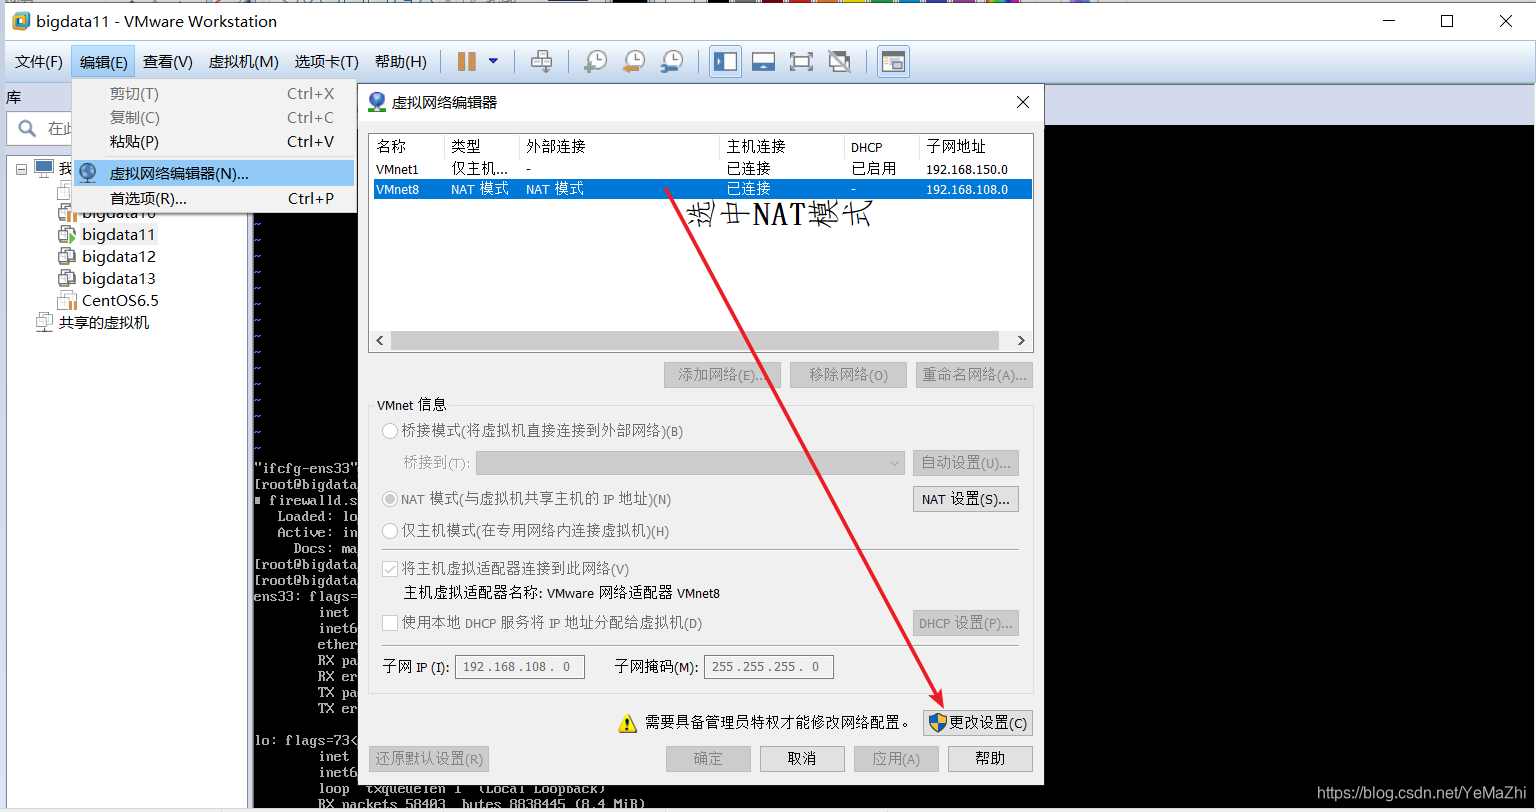The width and height of the screenshot is (1536, 812).
Task: Select bigdata11 in the library tree
Action: pos(119,235)
